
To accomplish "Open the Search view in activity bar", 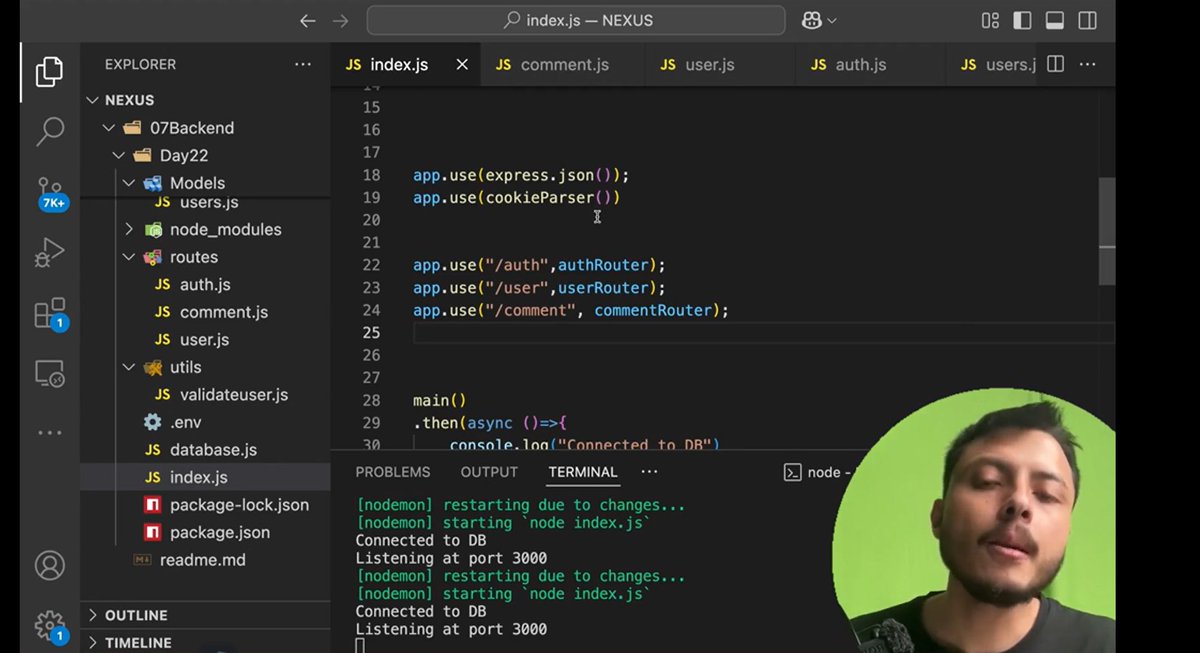I will [x=49, y=130].
